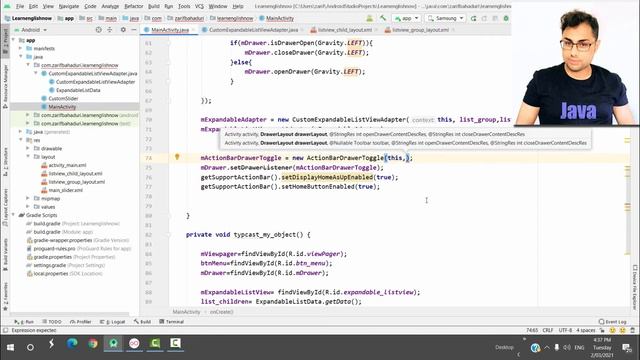The image size is (640, 360).
Task: Click the taskbar clock showing 4:37 PM
Action: pos(602,347)
